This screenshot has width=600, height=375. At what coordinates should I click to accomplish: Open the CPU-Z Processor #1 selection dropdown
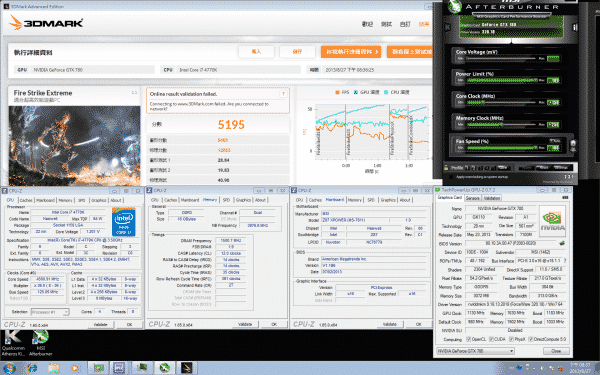coord(50,312)
